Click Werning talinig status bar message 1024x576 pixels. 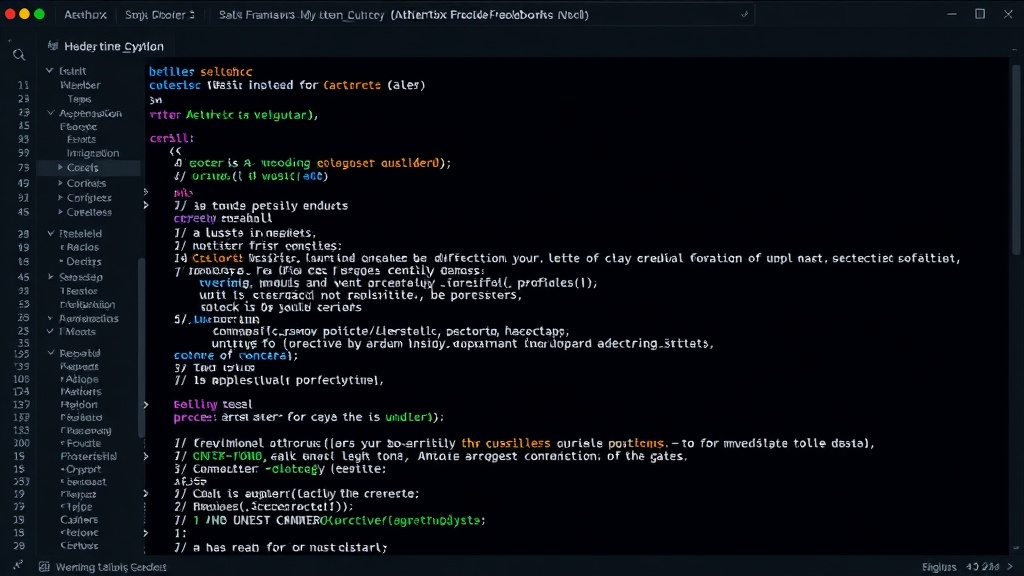pos(111,567)
